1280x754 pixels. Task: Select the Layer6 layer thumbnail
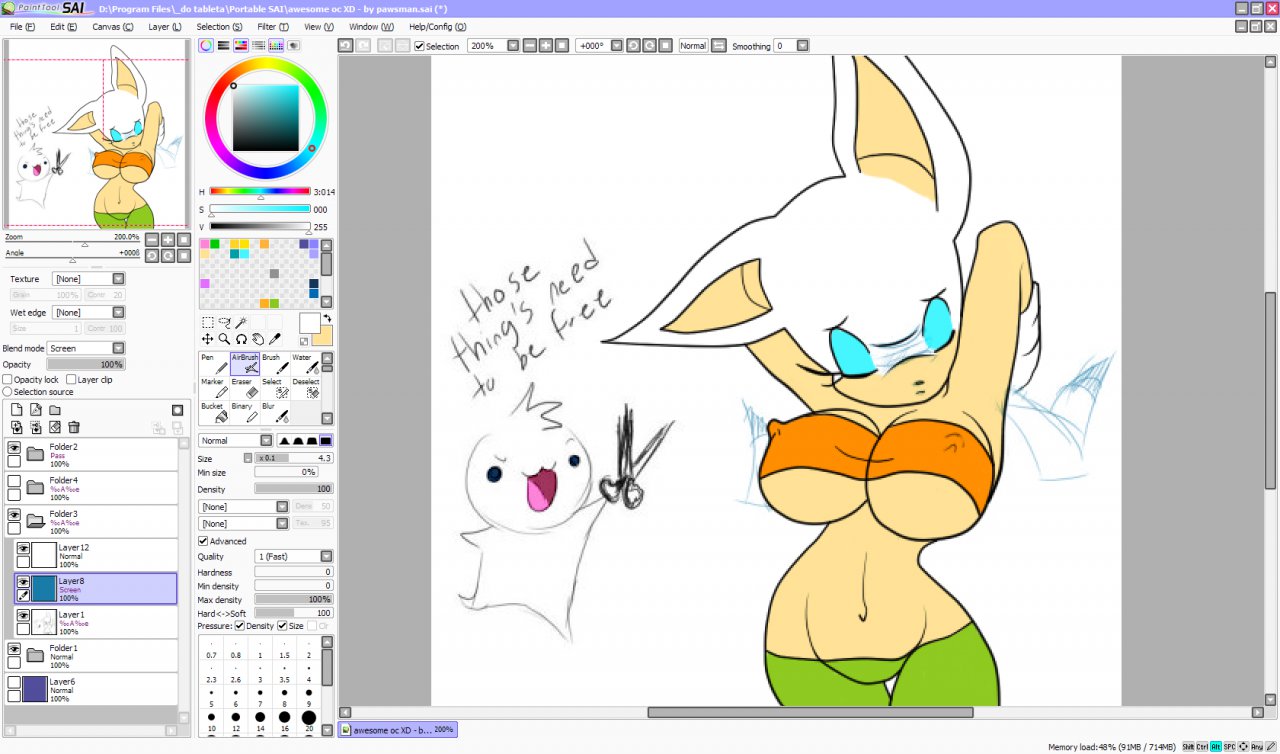(35, 688)
